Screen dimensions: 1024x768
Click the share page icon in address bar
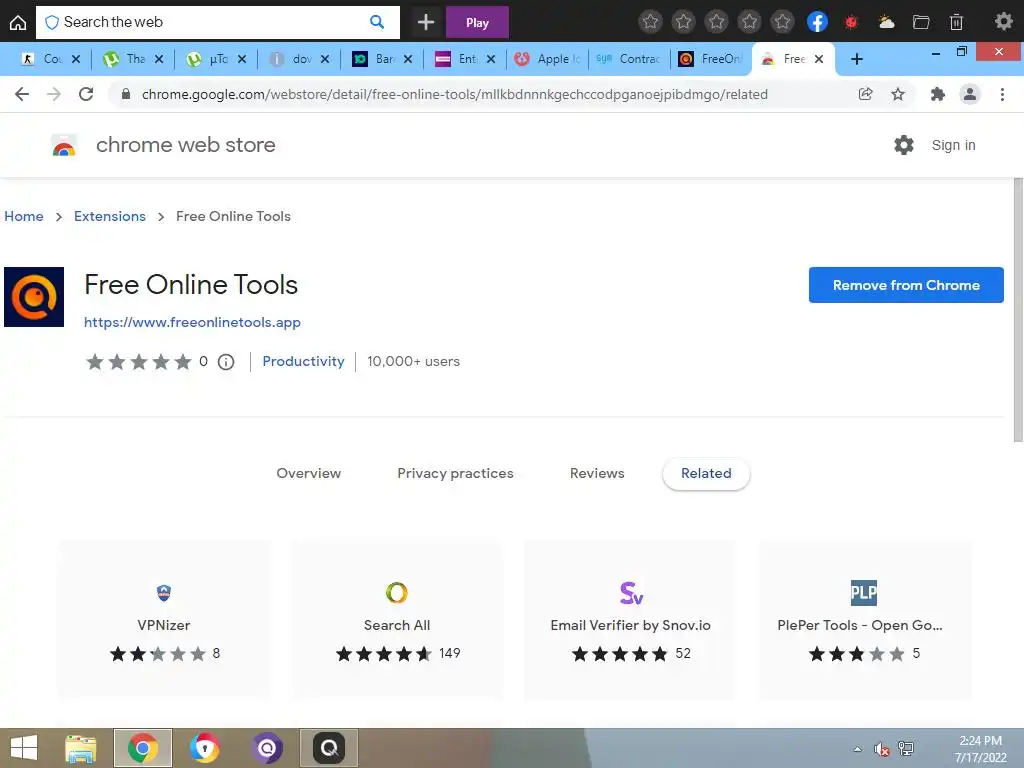pyautogui.click(x=865, y=94)
